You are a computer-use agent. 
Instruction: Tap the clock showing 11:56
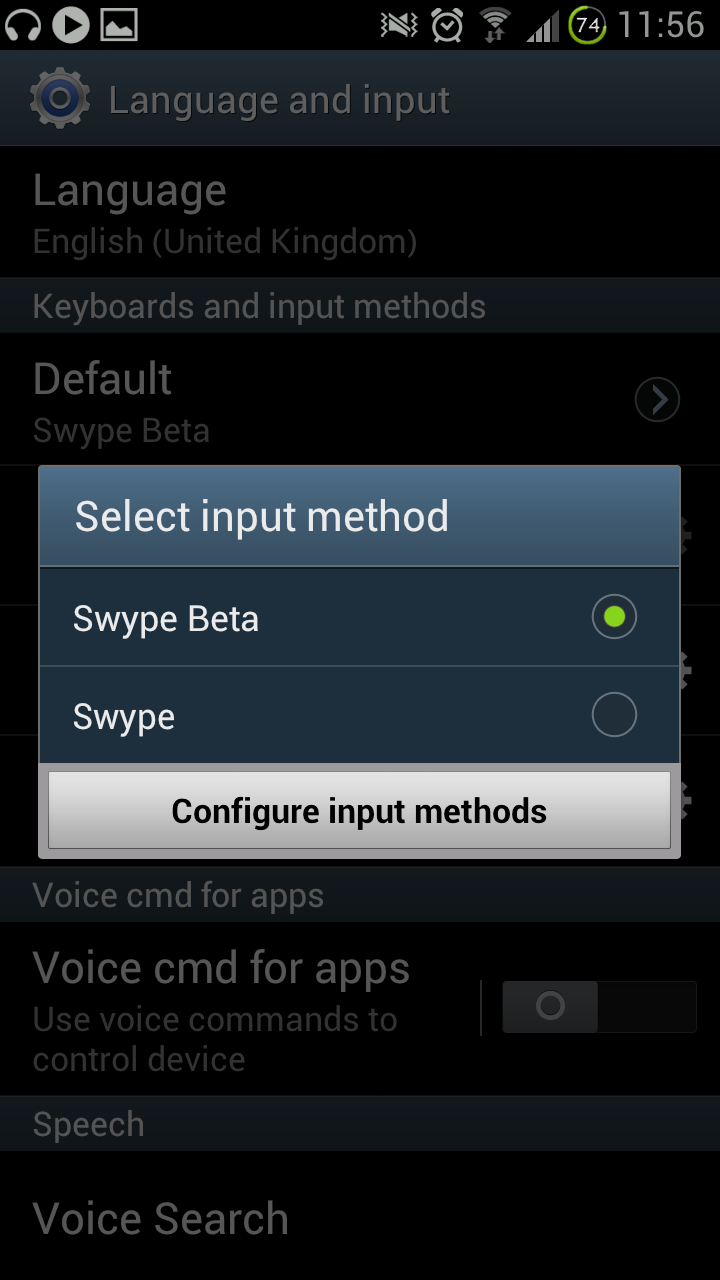point(661,25)
